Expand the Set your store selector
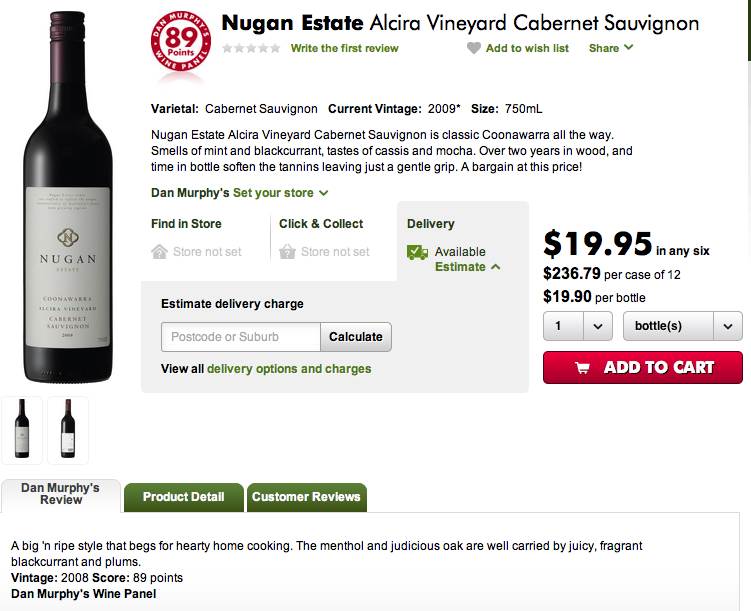 [280, 193]
